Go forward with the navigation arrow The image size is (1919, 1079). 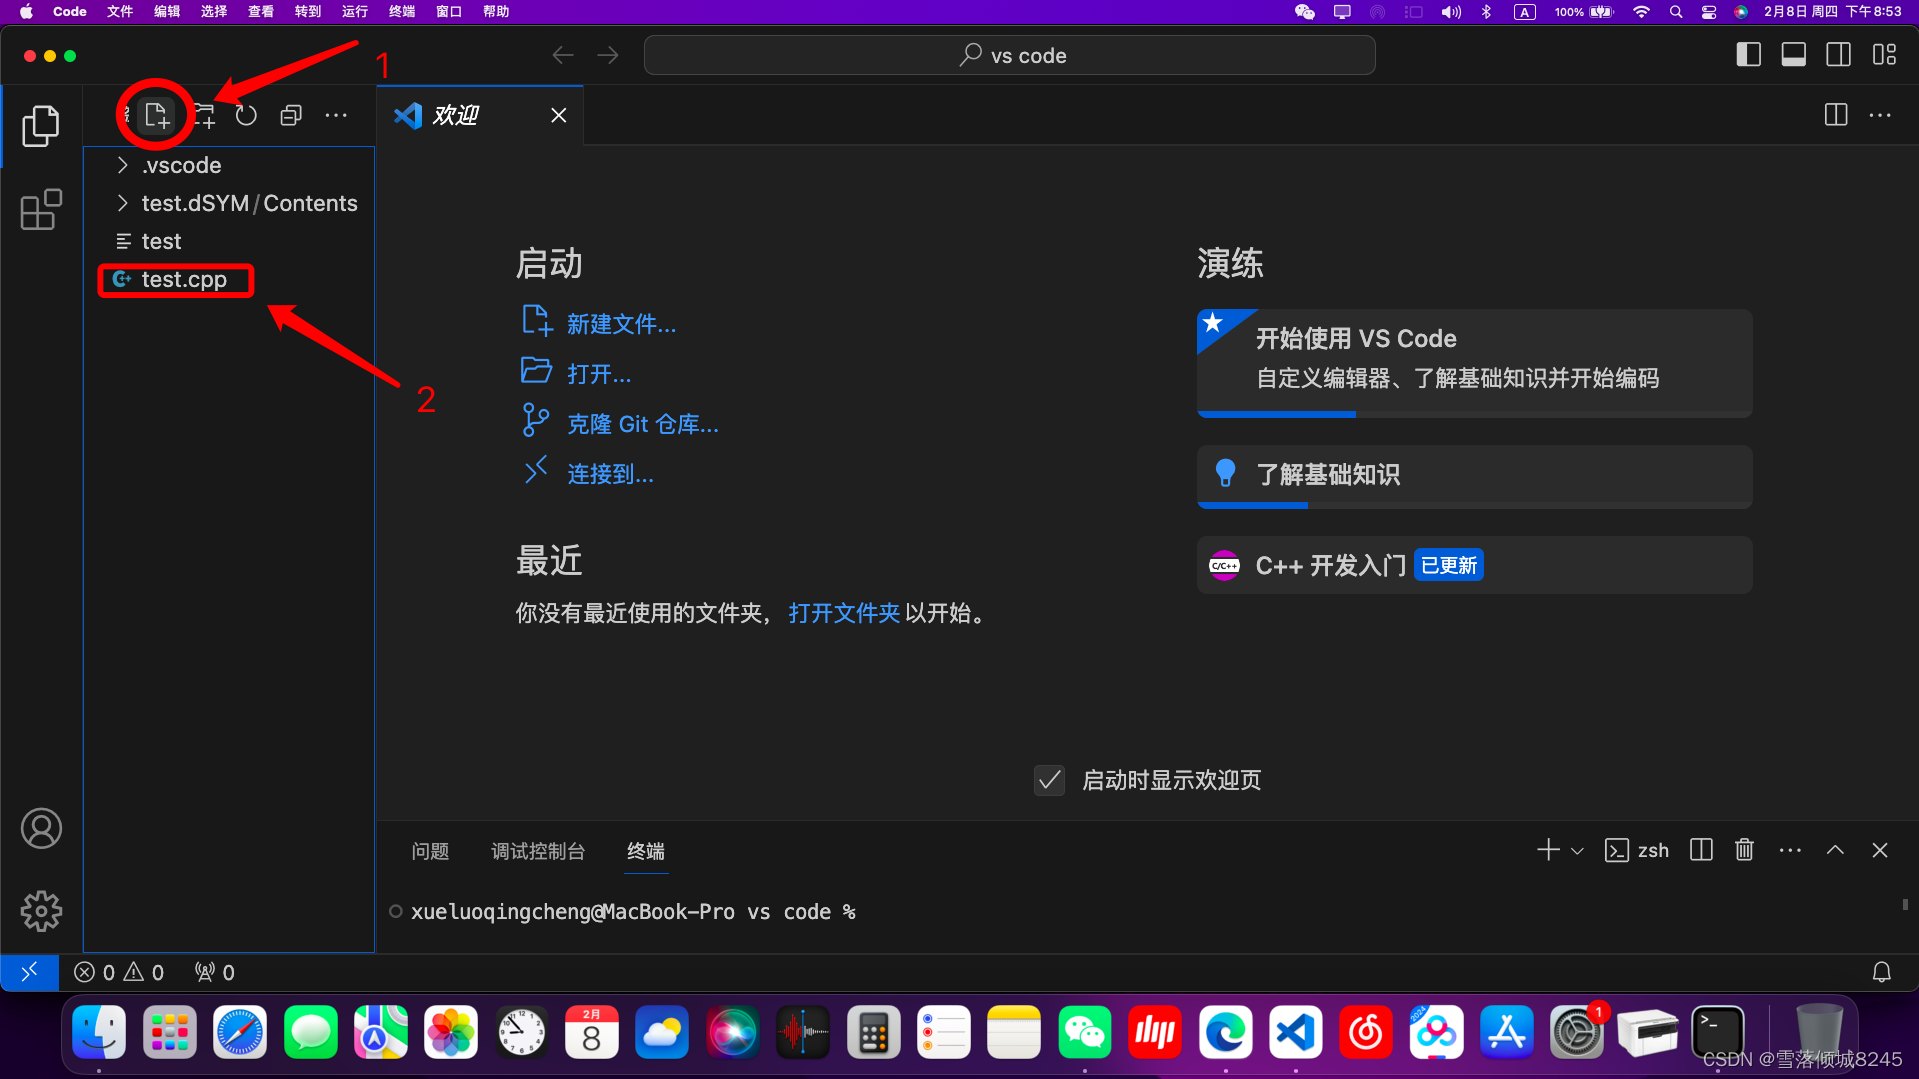[608, 55]
